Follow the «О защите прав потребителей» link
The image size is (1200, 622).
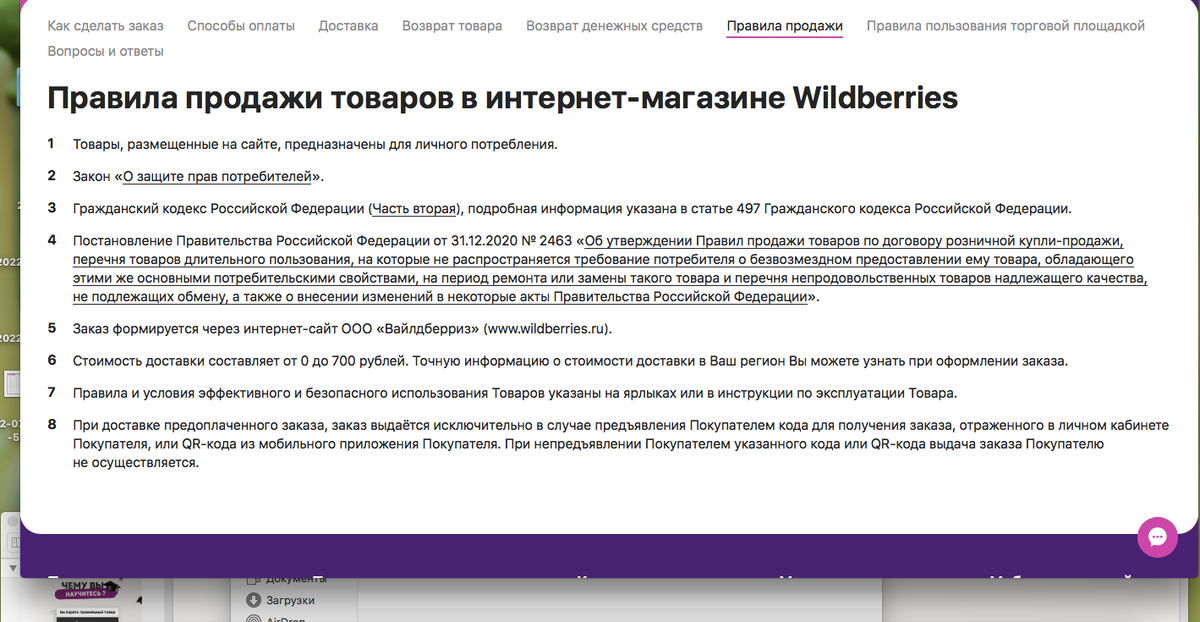[218, 176]
